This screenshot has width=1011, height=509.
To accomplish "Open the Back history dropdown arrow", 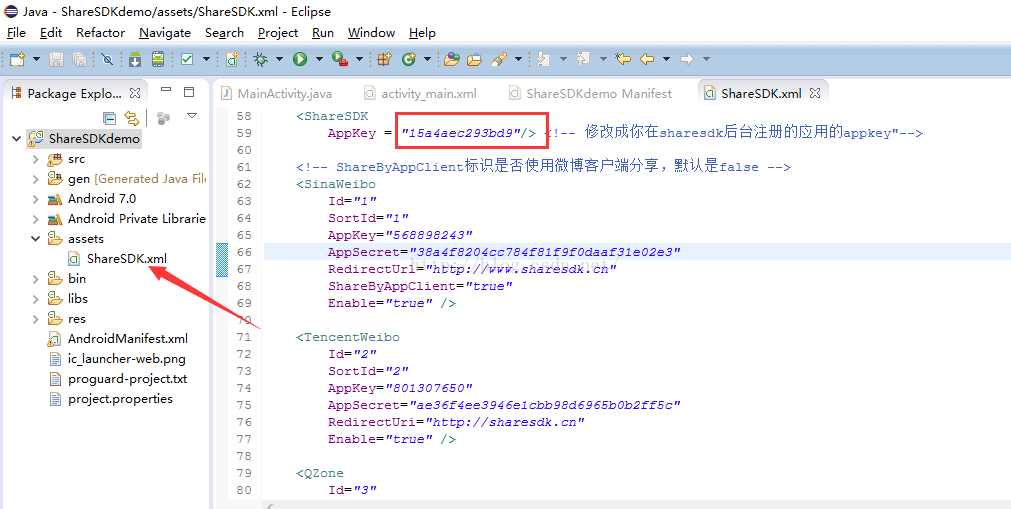I will 666,59.
